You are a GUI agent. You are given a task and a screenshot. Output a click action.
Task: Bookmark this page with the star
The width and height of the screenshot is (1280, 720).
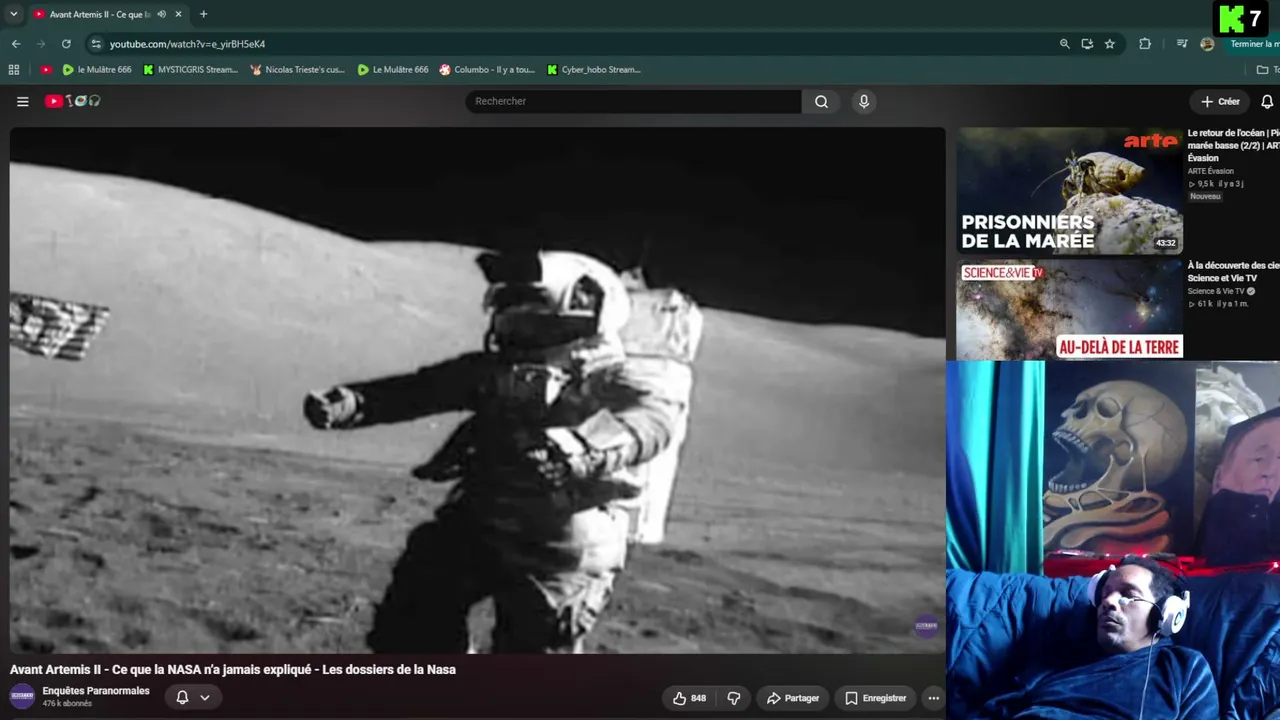(x=1109, y=44)
